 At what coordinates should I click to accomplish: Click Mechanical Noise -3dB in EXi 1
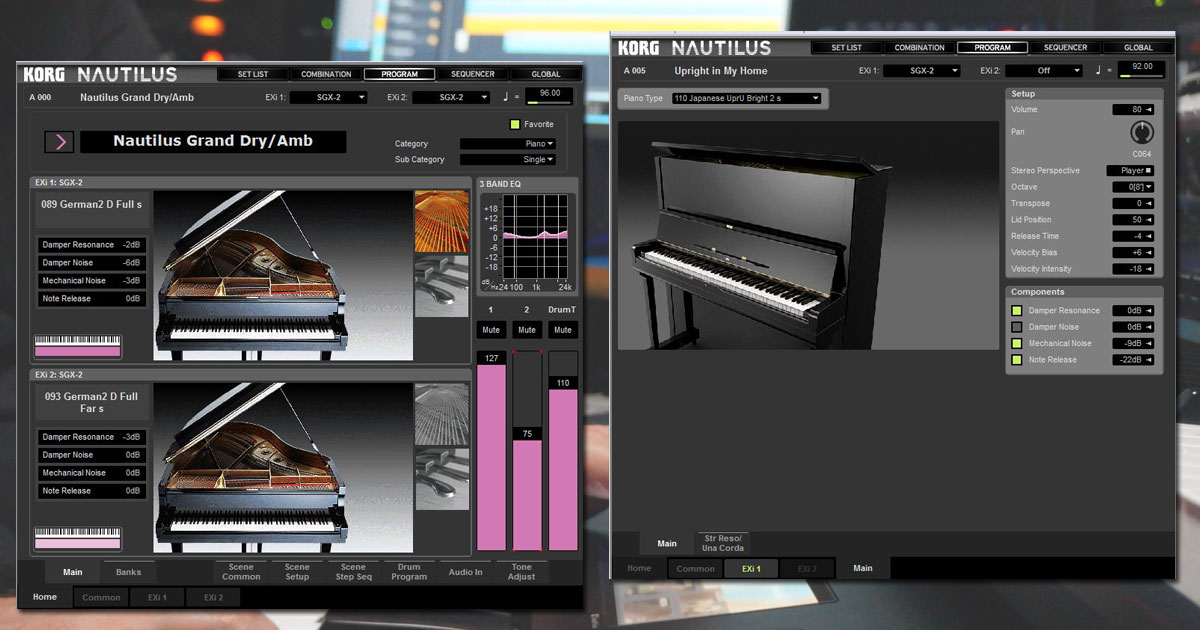[92, 281]
